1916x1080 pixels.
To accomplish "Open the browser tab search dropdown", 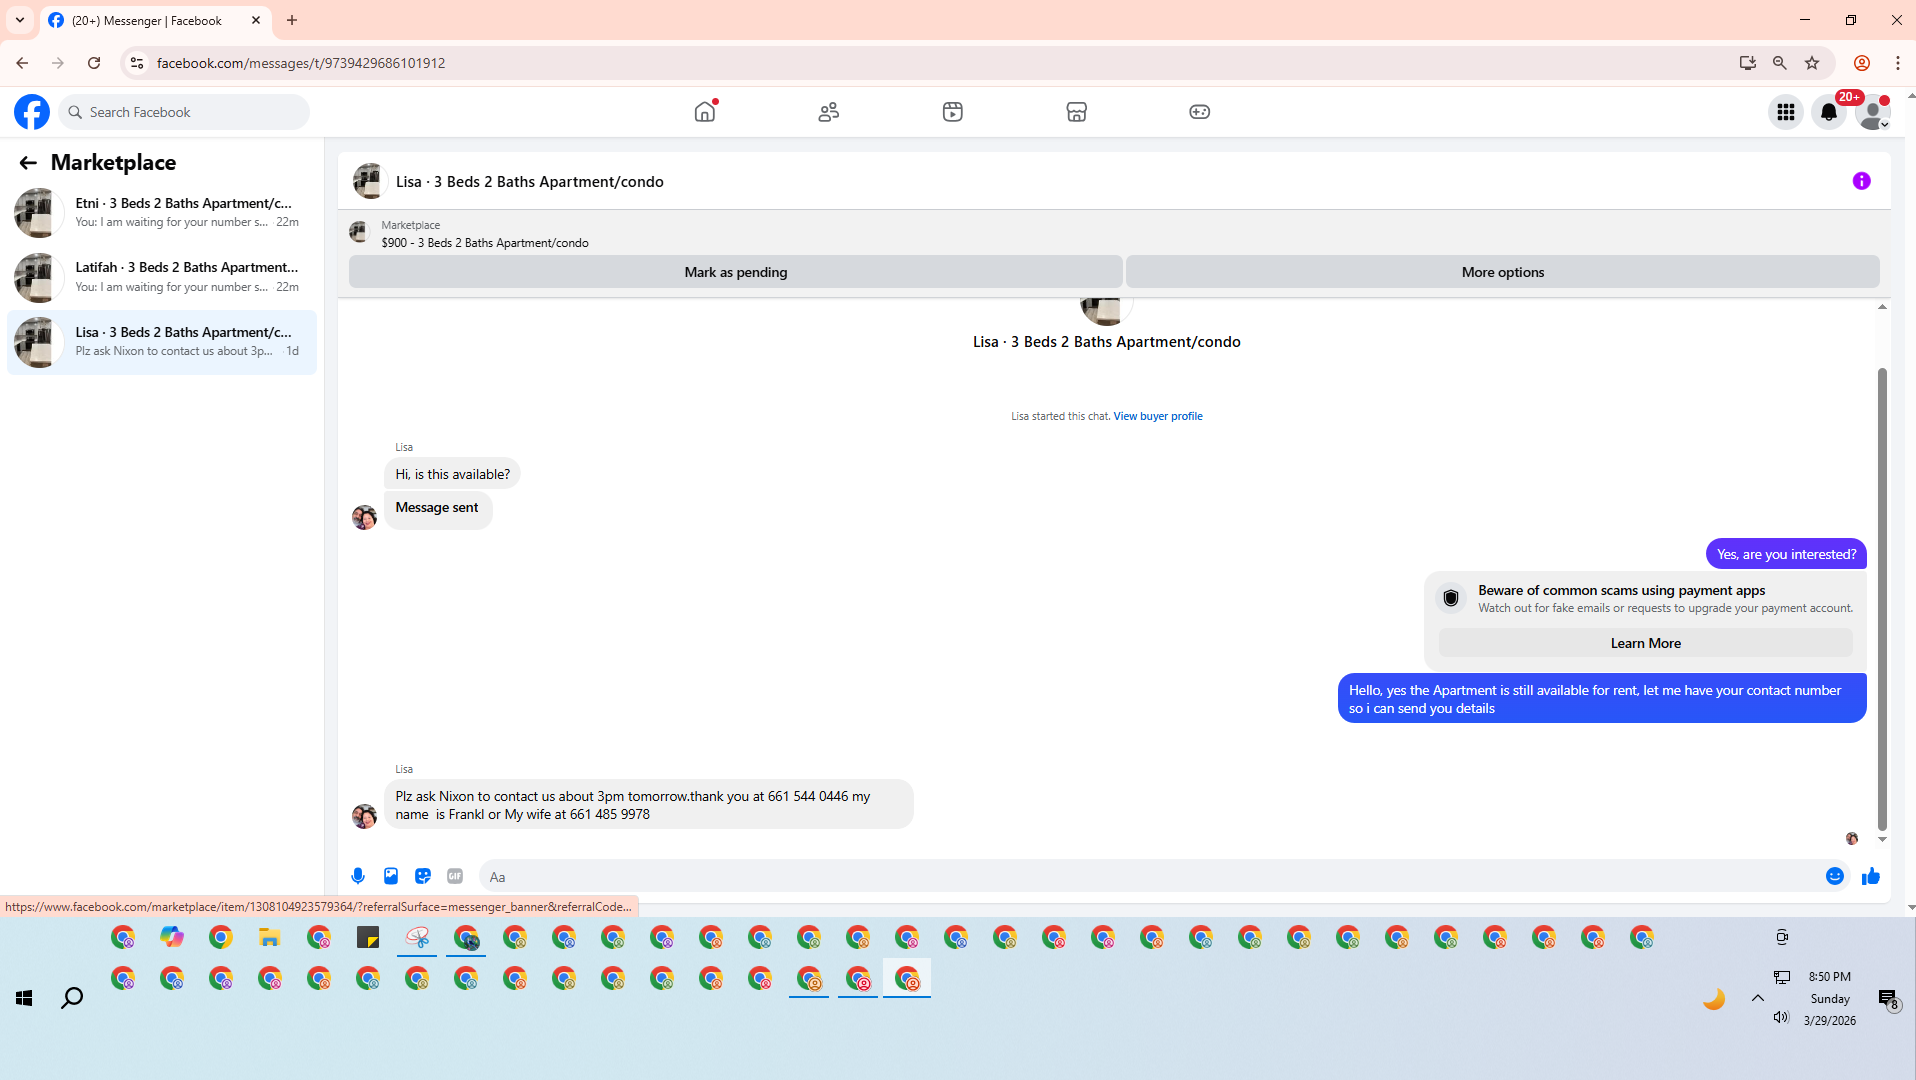I will click(x=20, y=20).
